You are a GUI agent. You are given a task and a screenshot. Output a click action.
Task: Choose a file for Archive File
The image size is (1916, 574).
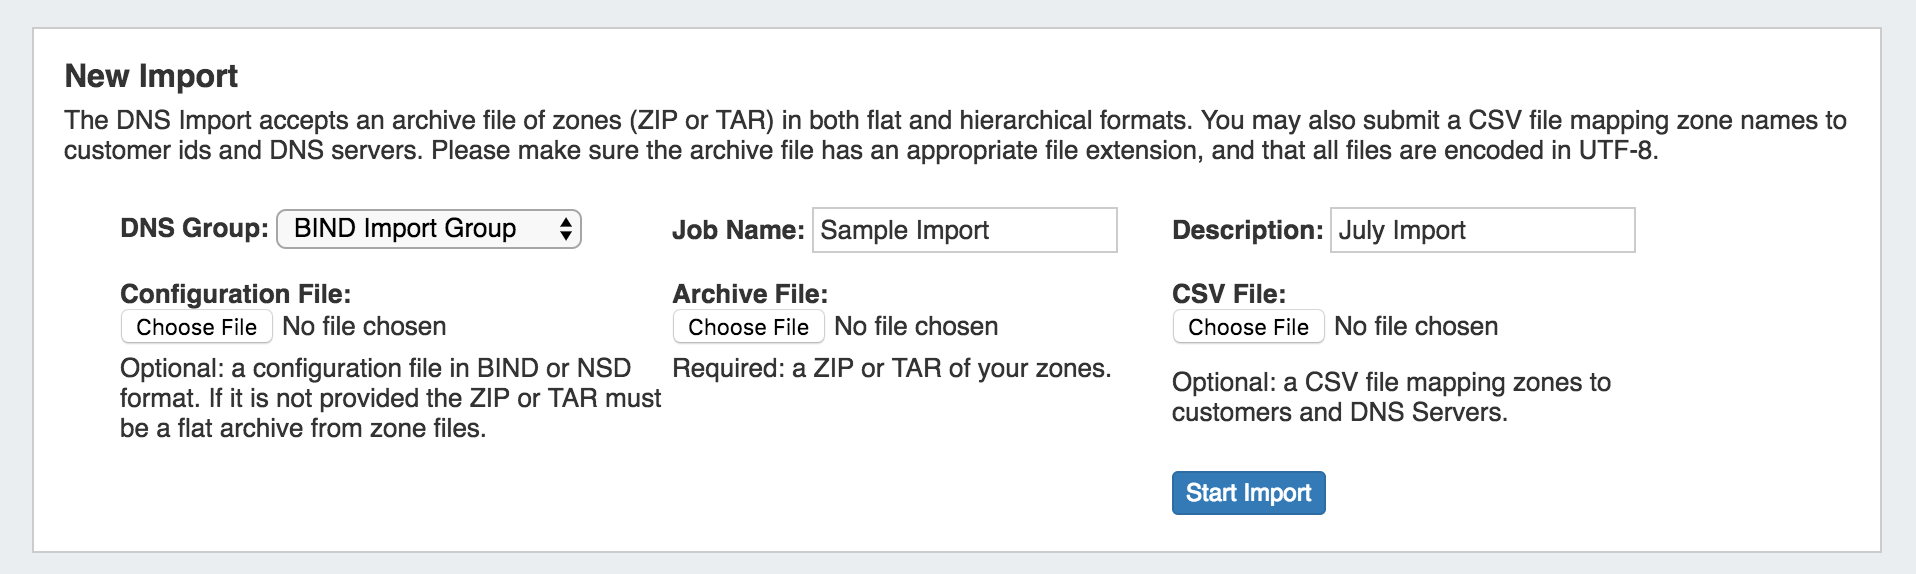[x=749, y=327]
